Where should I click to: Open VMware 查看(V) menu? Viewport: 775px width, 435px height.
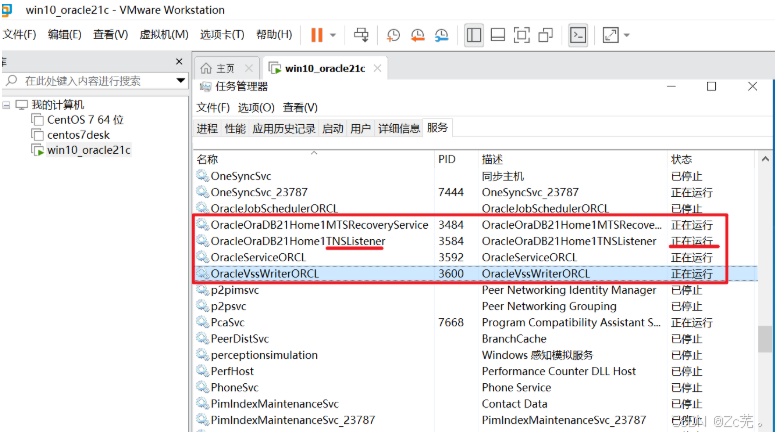tap(110, 35)
